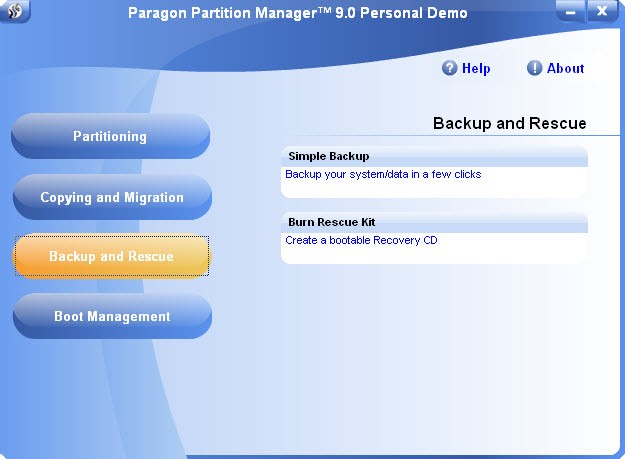Click the Backup and Rescue page heading

[x=509, y=124]
